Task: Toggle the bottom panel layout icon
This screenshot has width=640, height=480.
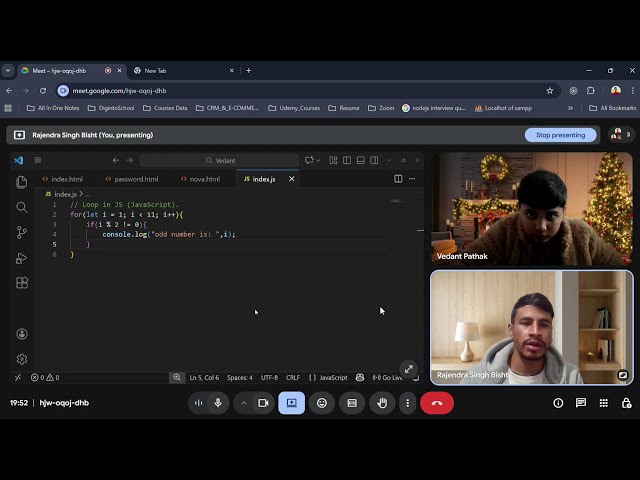Action: (x=360, y=160)
